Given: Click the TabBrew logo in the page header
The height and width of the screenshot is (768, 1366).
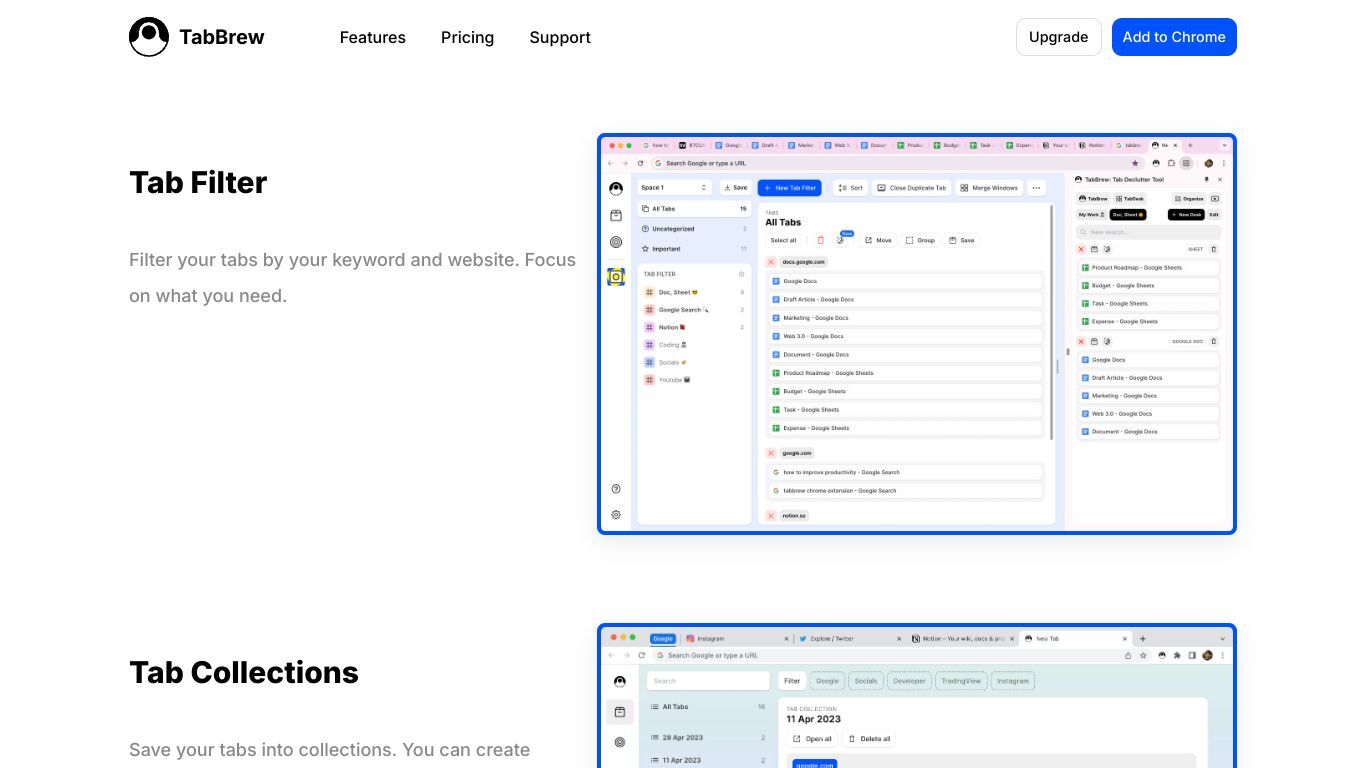Looking at the screenshot, I should pyautogui.click(x=197, y=37).
